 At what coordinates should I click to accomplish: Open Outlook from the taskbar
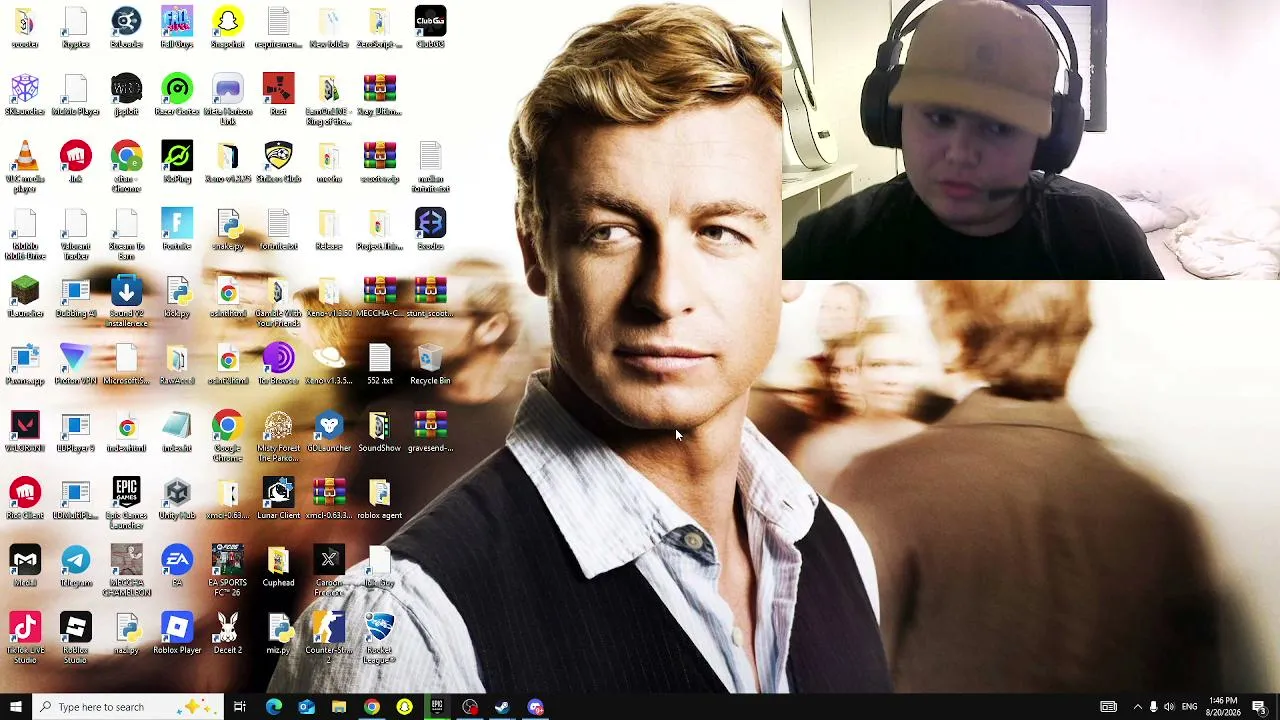point(306,707)
